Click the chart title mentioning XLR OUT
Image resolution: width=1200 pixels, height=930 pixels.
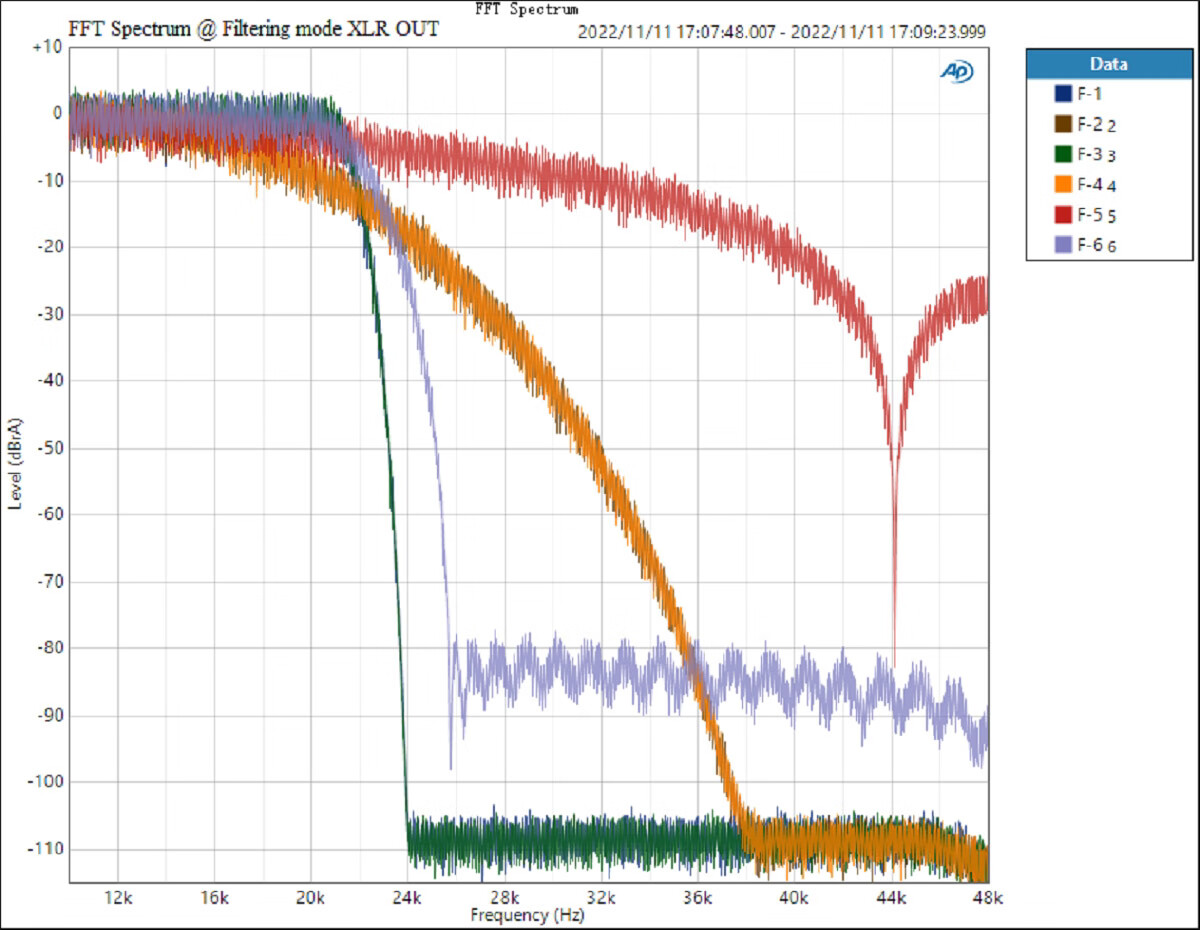(x=253, y=30)
